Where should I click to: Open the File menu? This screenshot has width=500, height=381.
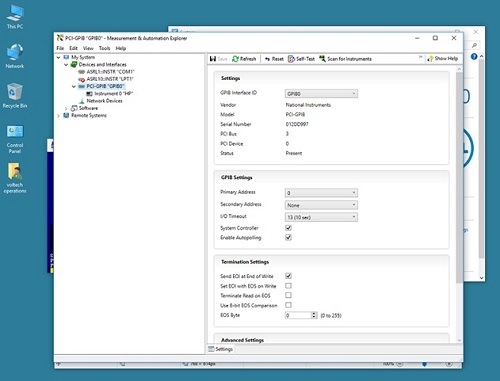60,48
